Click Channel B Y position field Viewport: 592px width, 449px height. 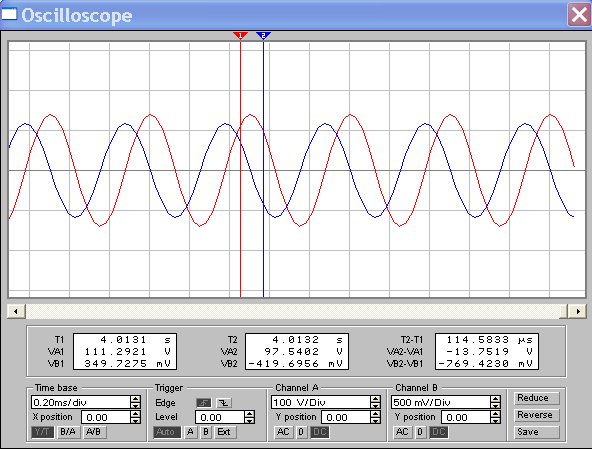(x=466, y=418)
